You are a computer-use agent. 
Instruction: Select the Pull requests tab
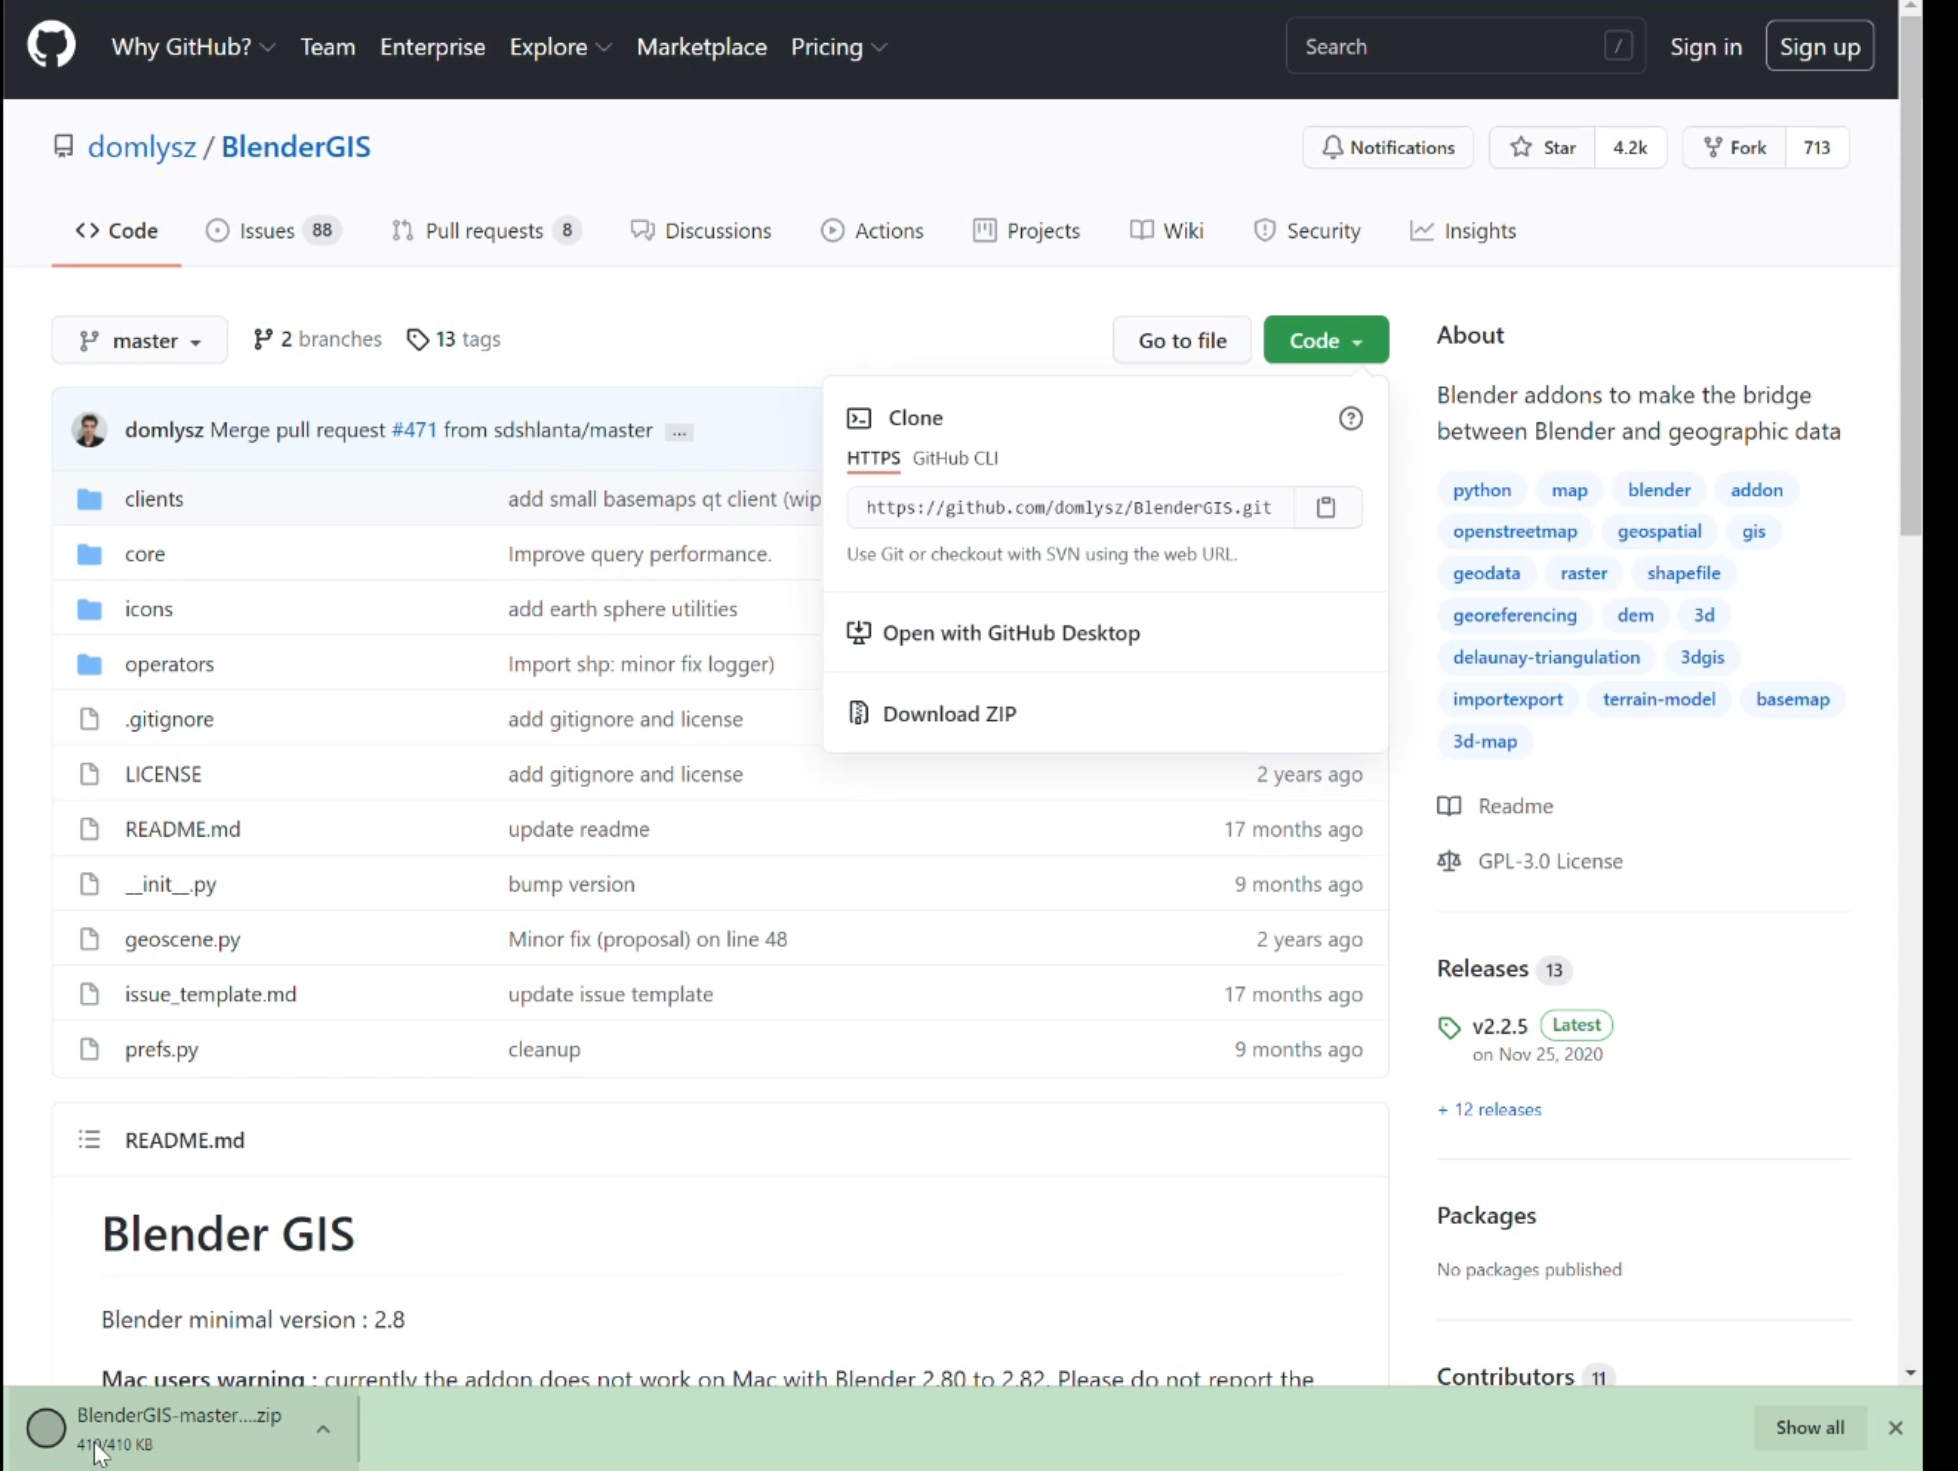(x=485, y=231)
